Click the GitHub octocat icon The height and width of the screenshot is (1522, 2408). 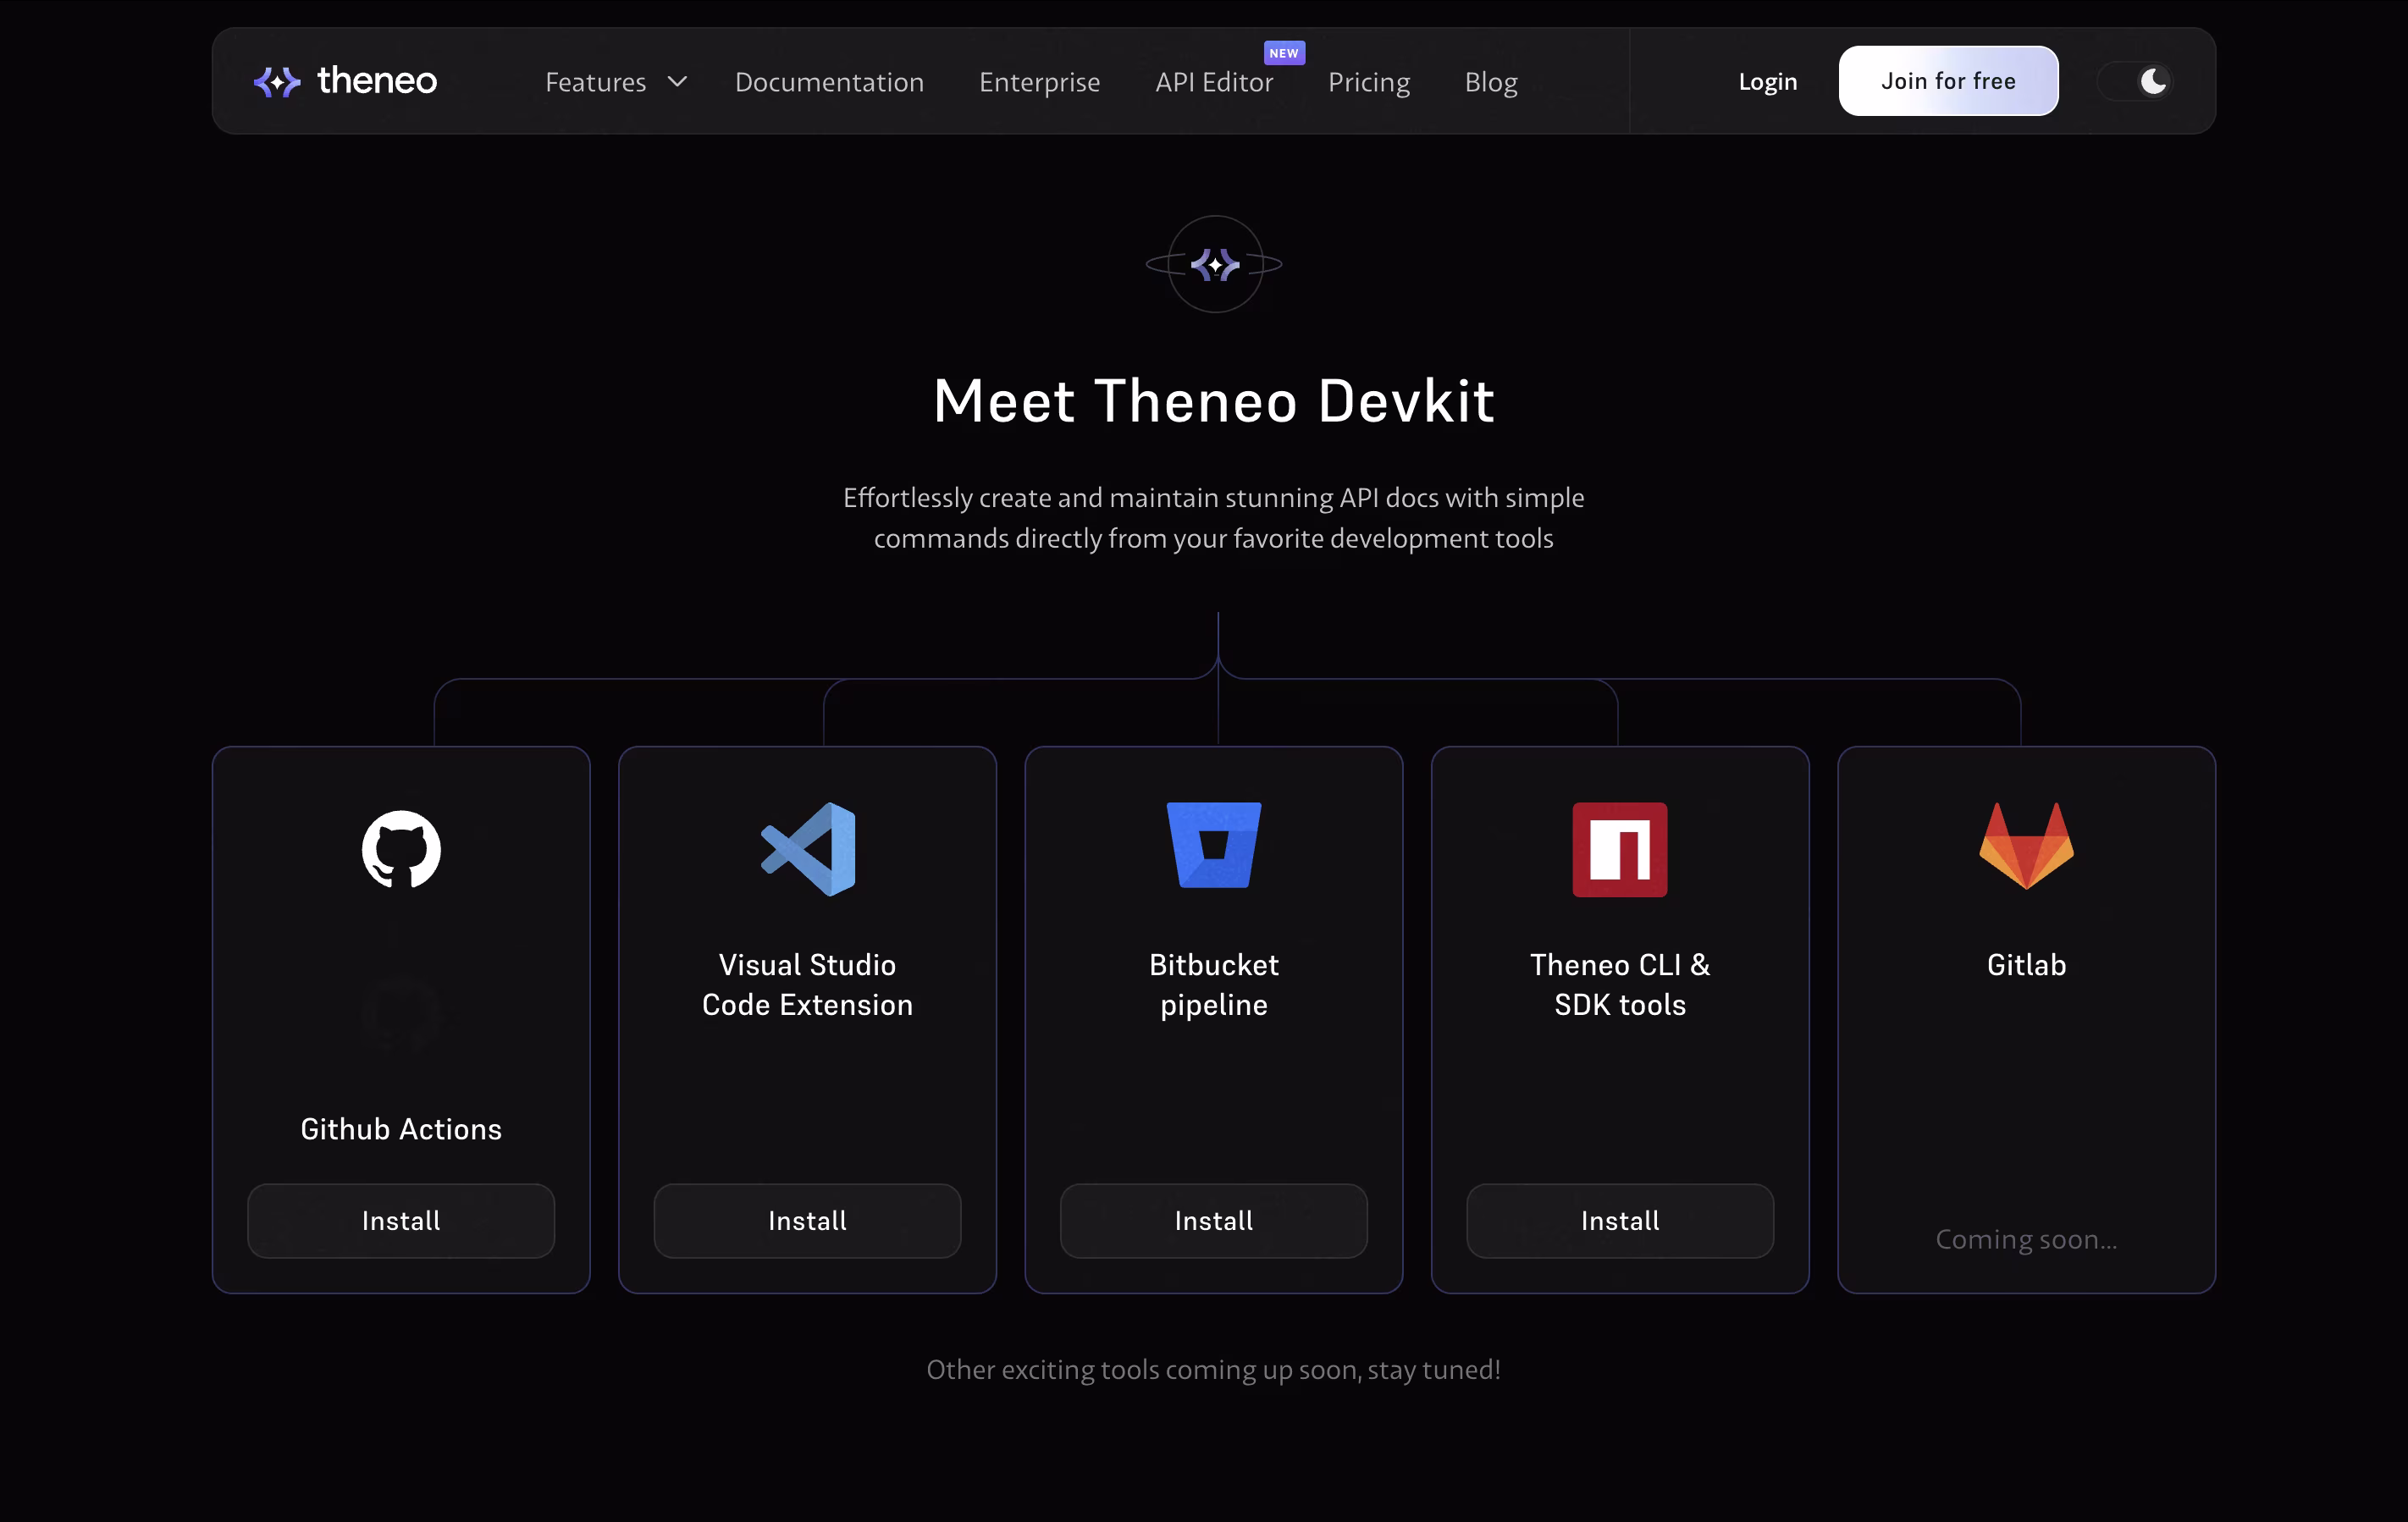401,849
